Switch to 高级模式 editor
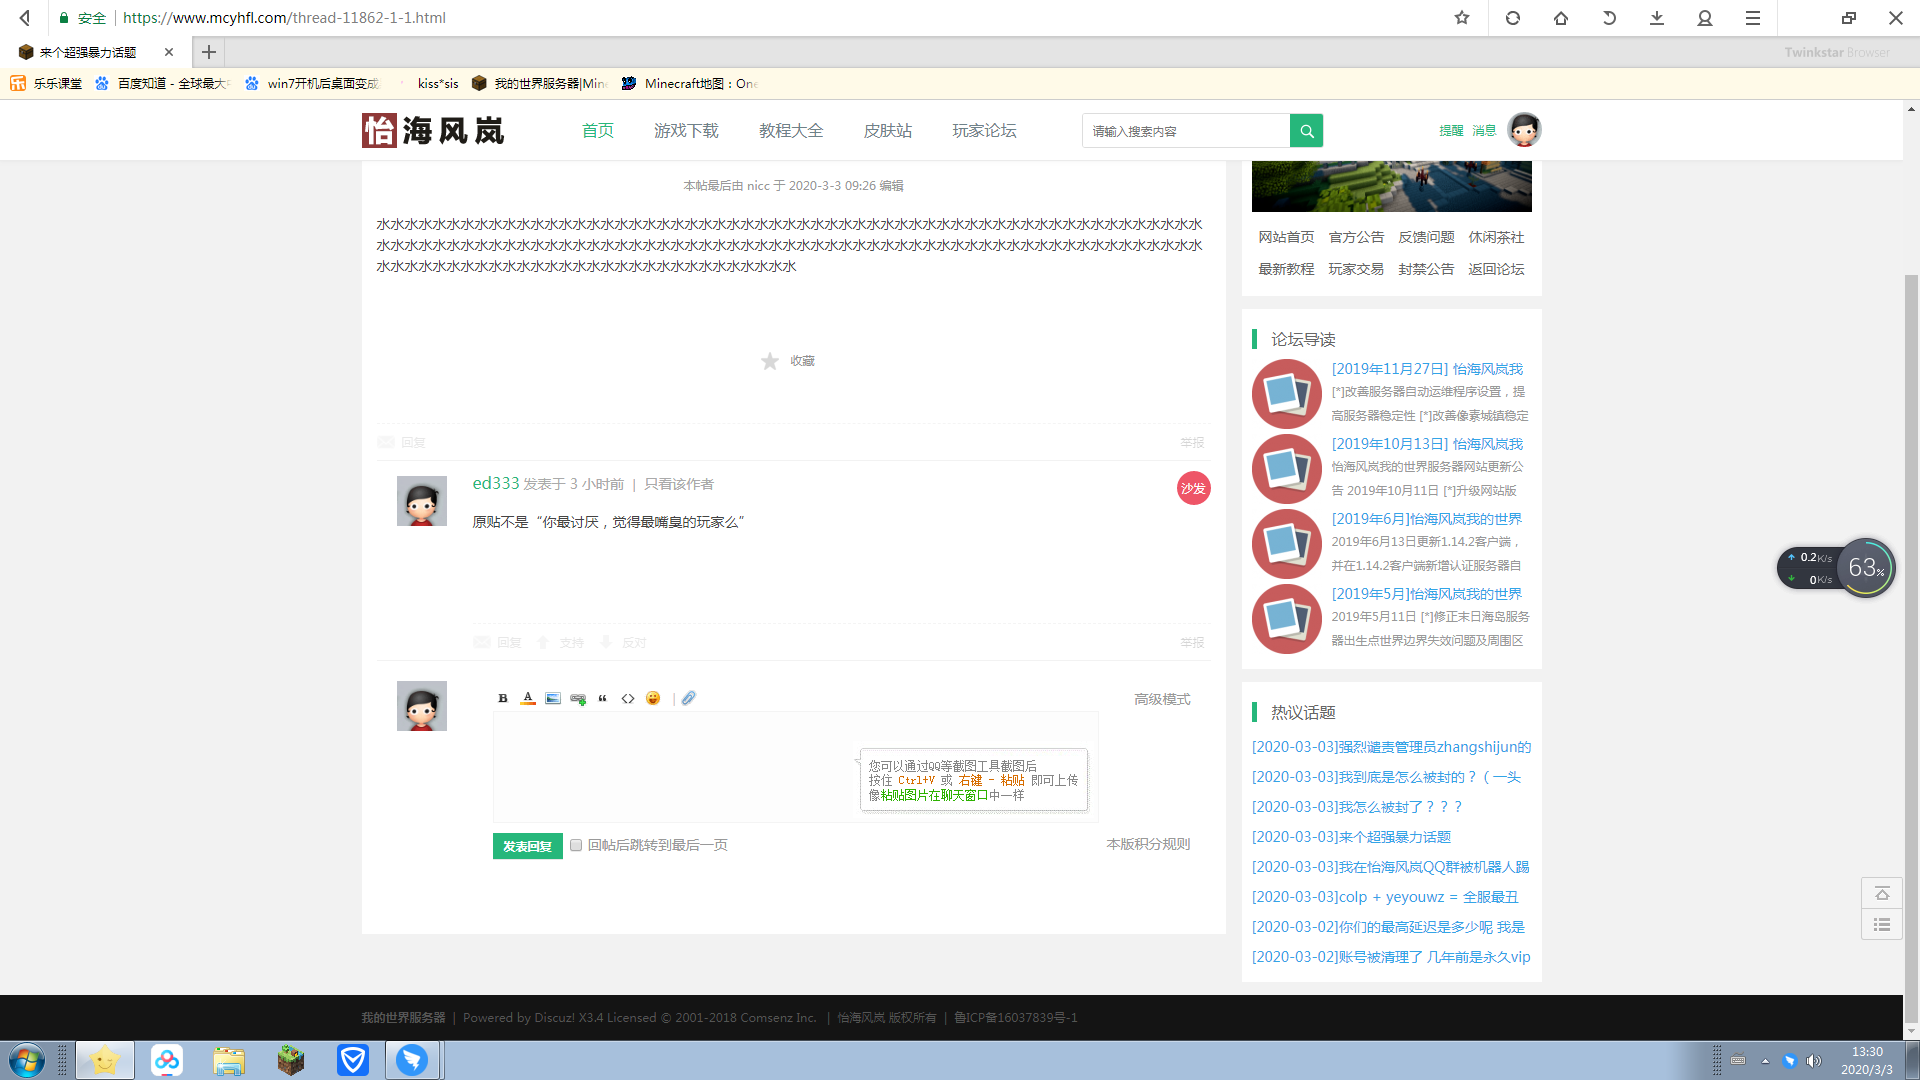 point(1162,700)
